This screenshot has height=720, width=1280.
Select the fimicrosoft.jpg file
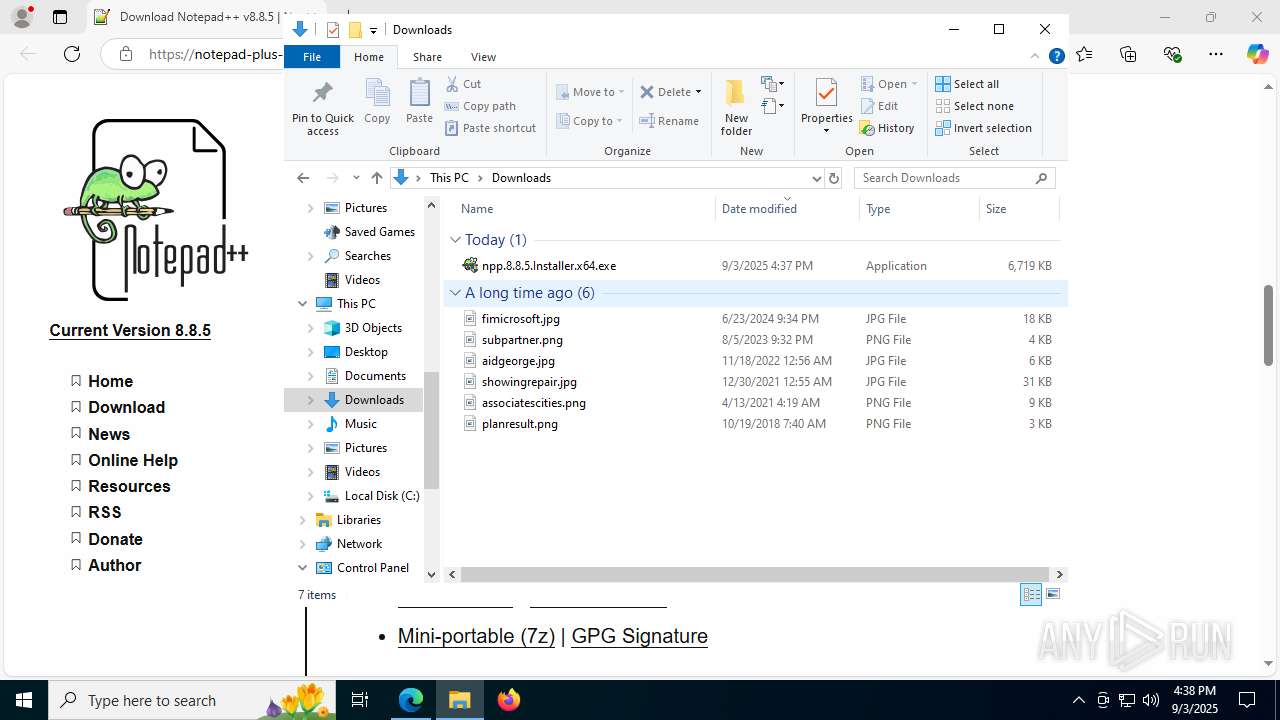521,319
